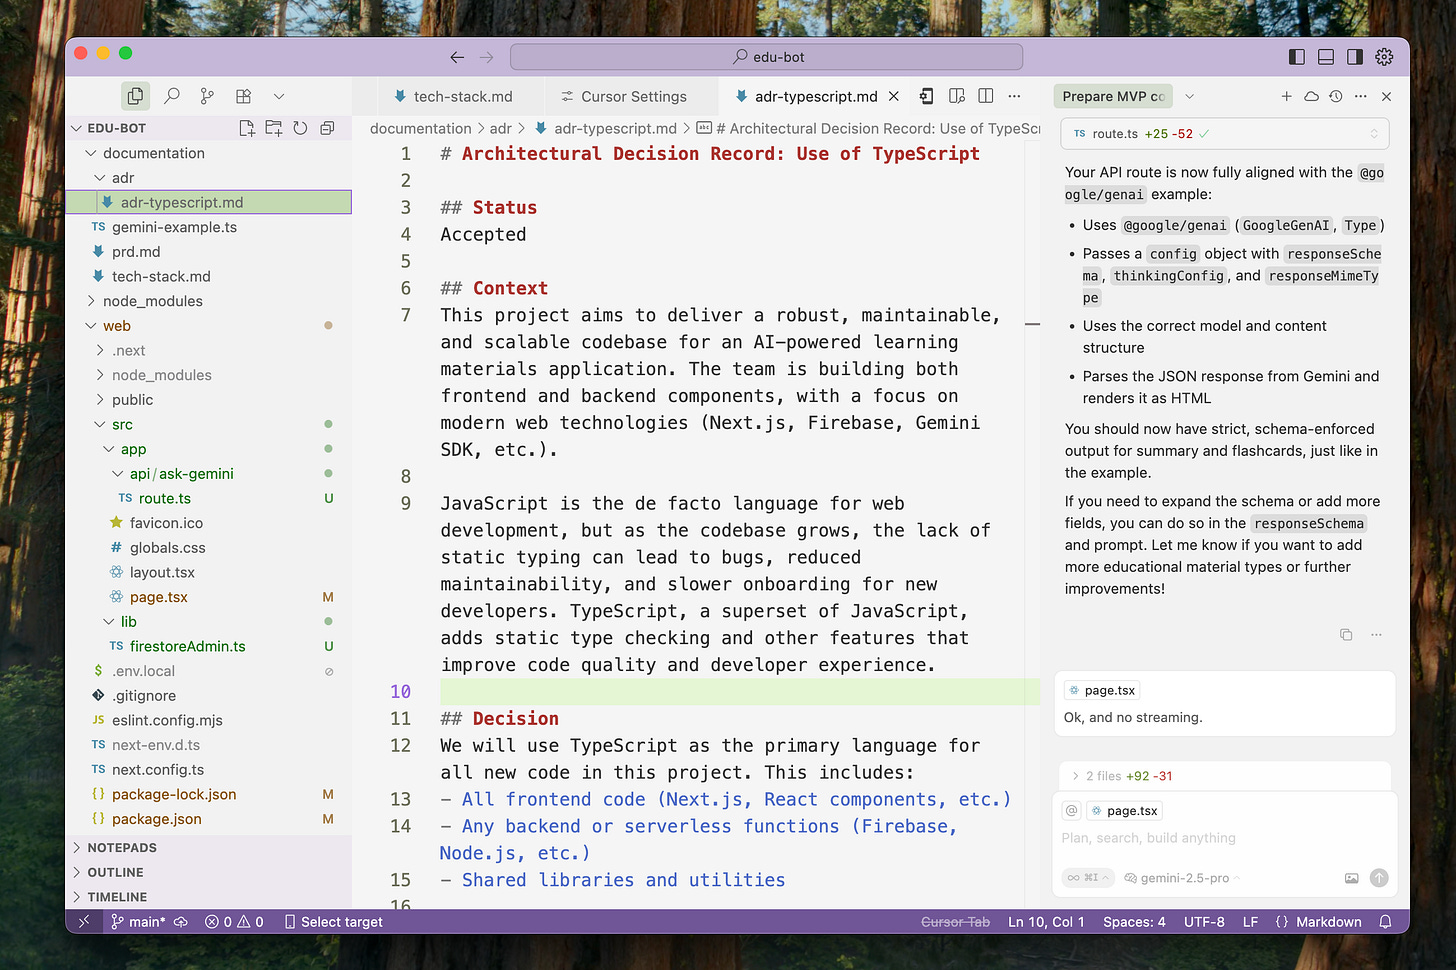The width and height of the screenshot is (1456, 970).
Task: Select the Prepare MVP chat tab
Action: click(x=1113, y=96)
